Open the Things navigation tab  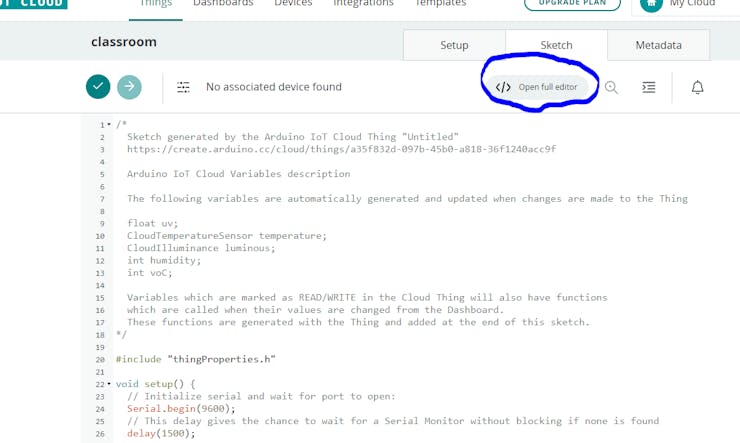pyautogui.click(x=156, y=4)
